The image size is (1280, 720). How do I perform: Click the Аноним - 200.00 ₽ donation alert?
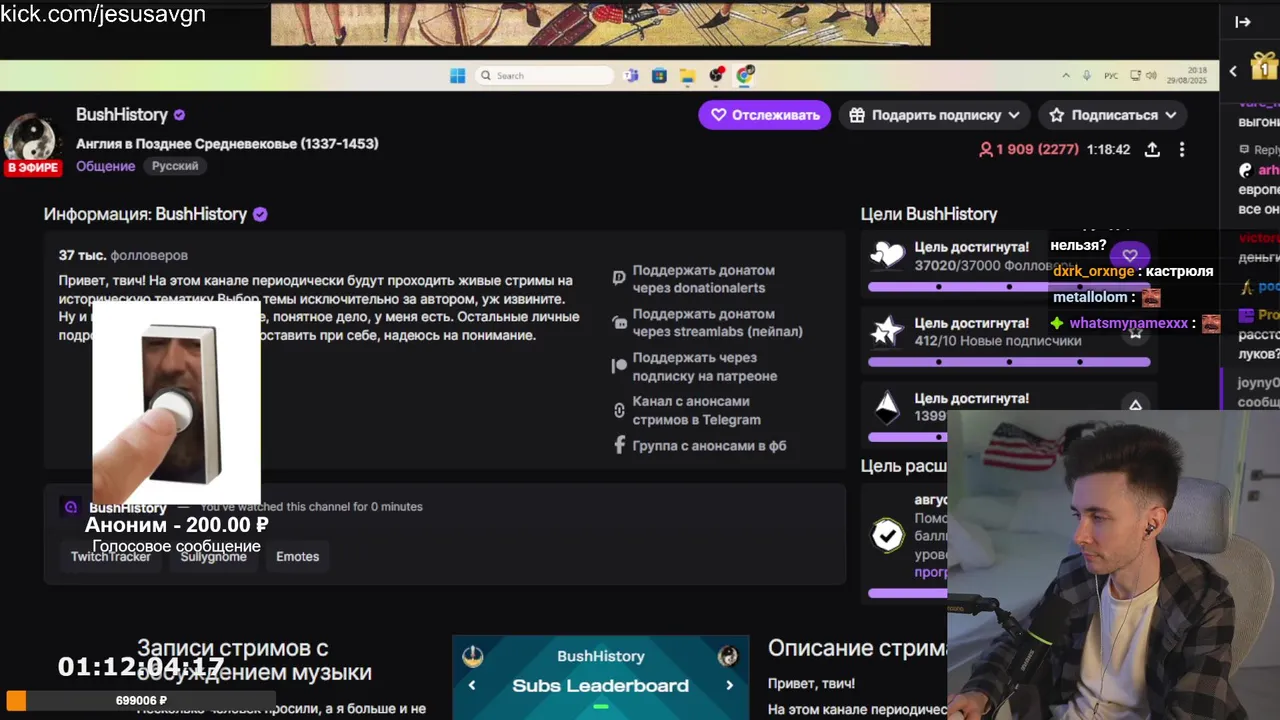176,524
